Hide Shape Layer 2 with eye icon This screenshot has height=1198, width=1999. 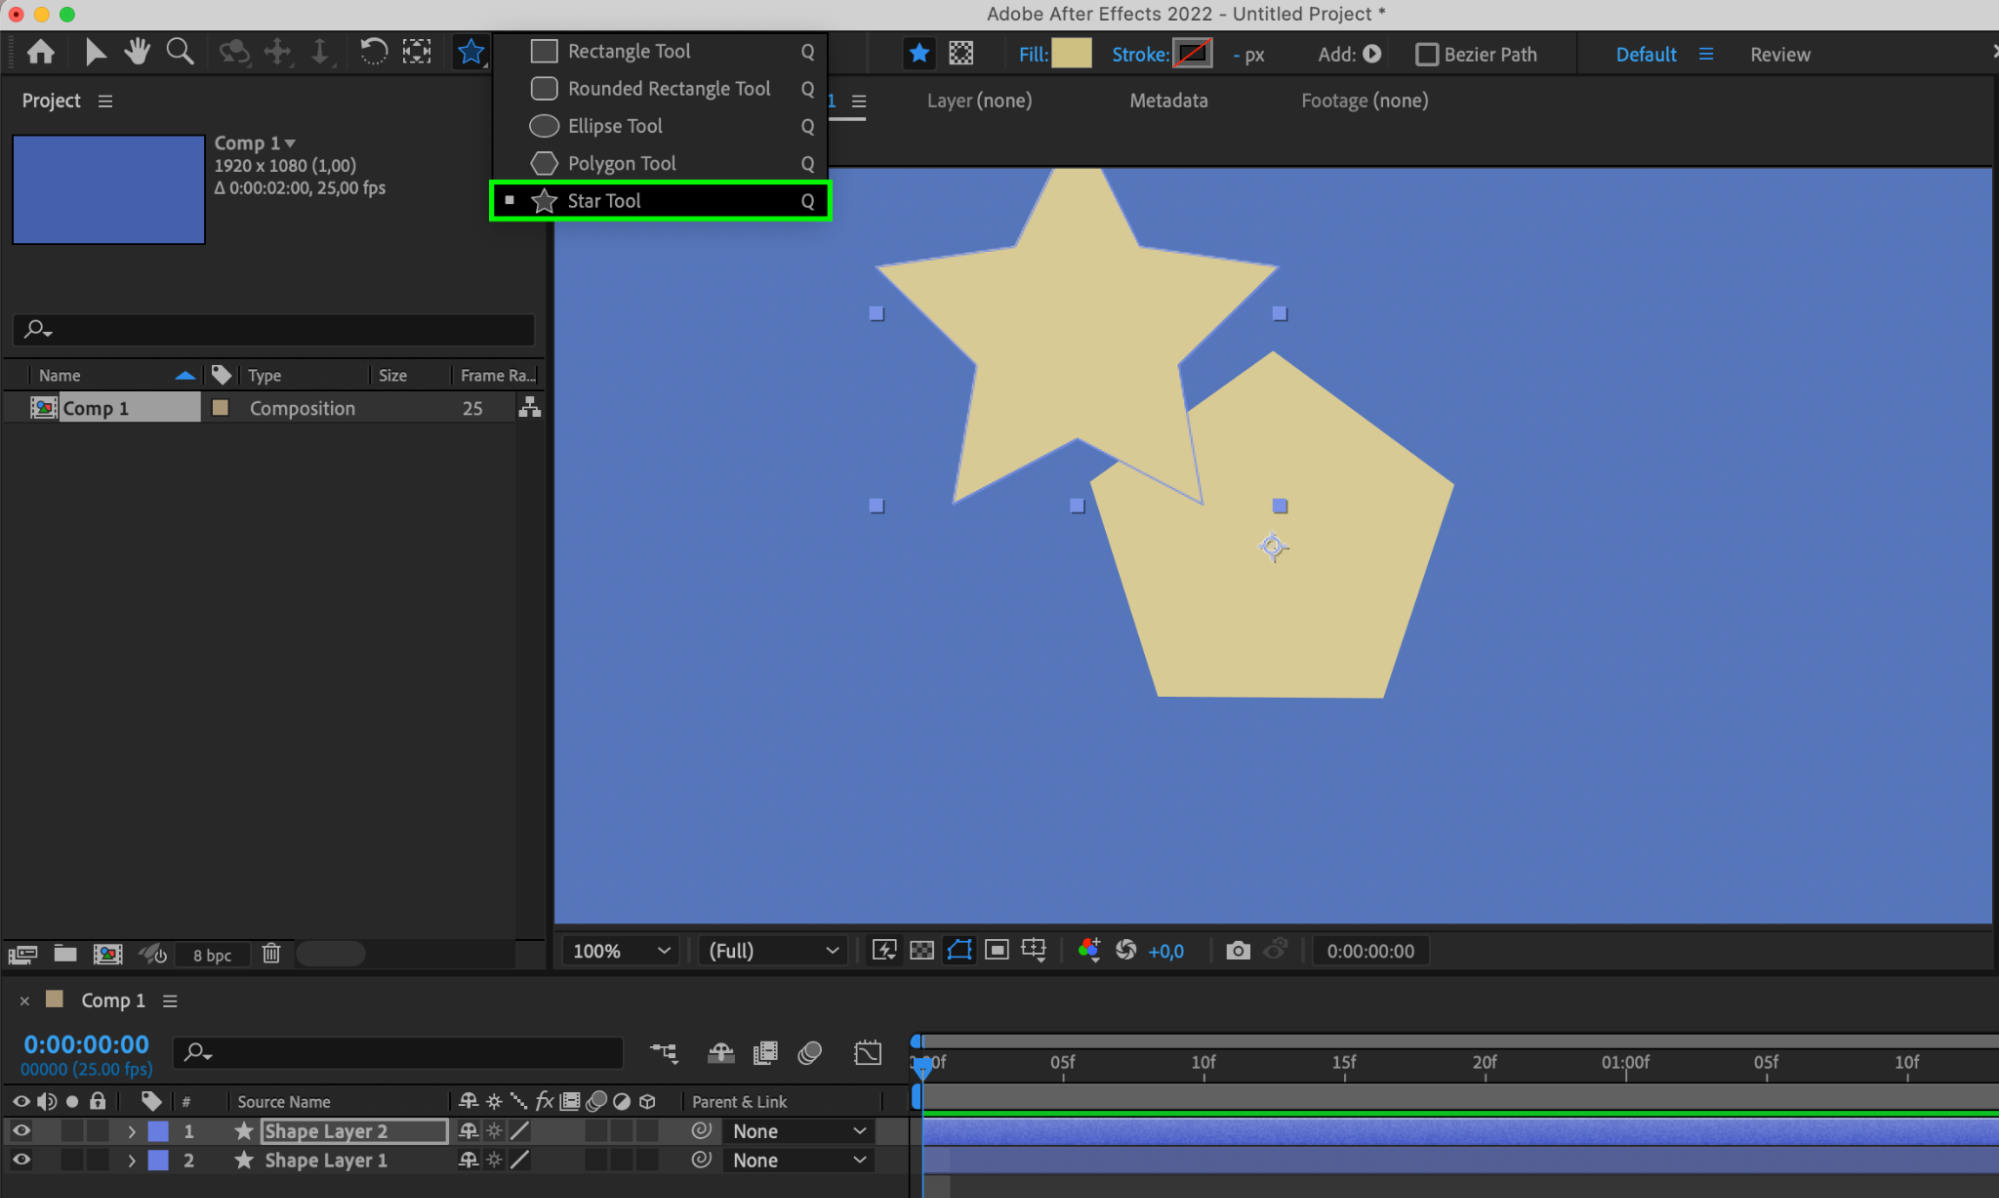pyautogui.click(x=21, y=1131)
